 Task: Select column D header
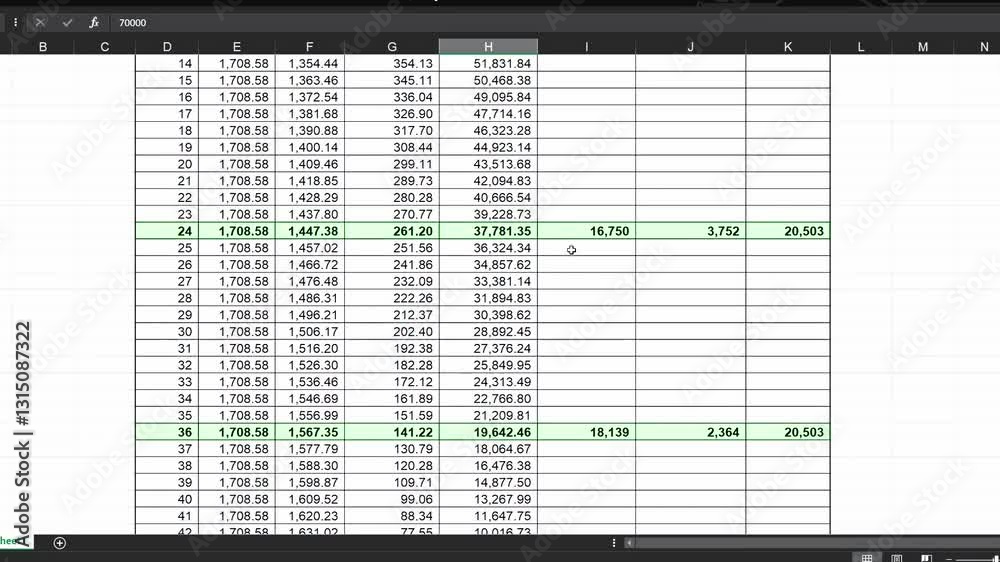[x=167, y=47]
